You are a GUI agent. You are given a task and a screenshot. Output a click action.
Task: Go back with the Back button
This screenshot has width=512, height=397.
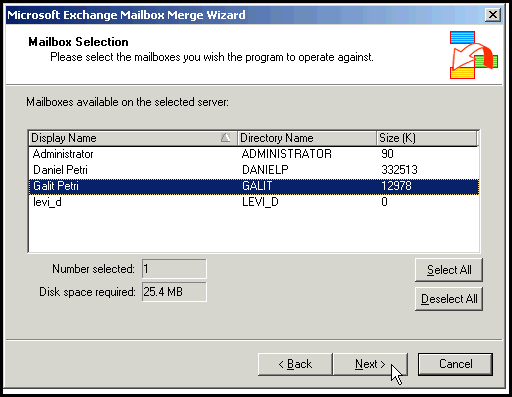[x=295, y=364]
